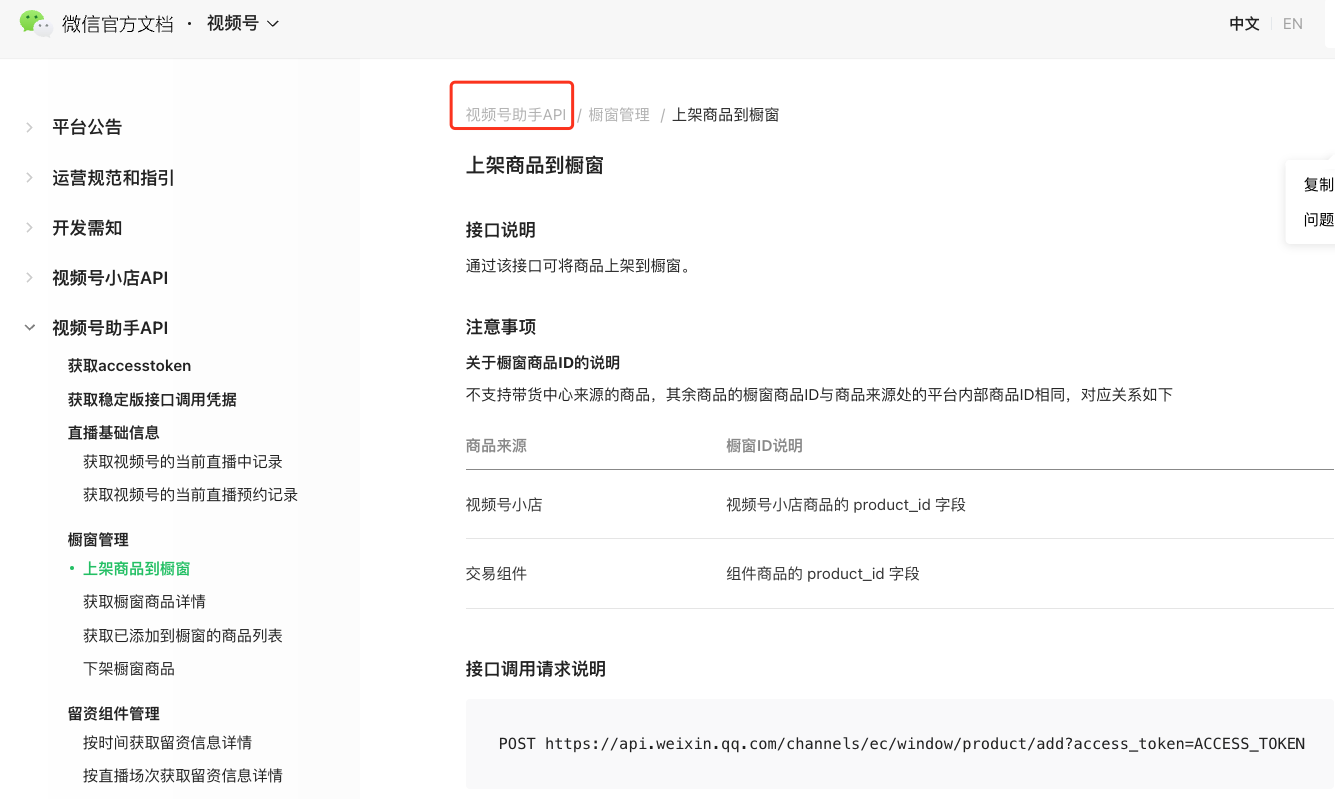Viewport: 1335px width, 799px height.
Task: Click 橱窗ID说明 table header
Action: click(764, 446)
